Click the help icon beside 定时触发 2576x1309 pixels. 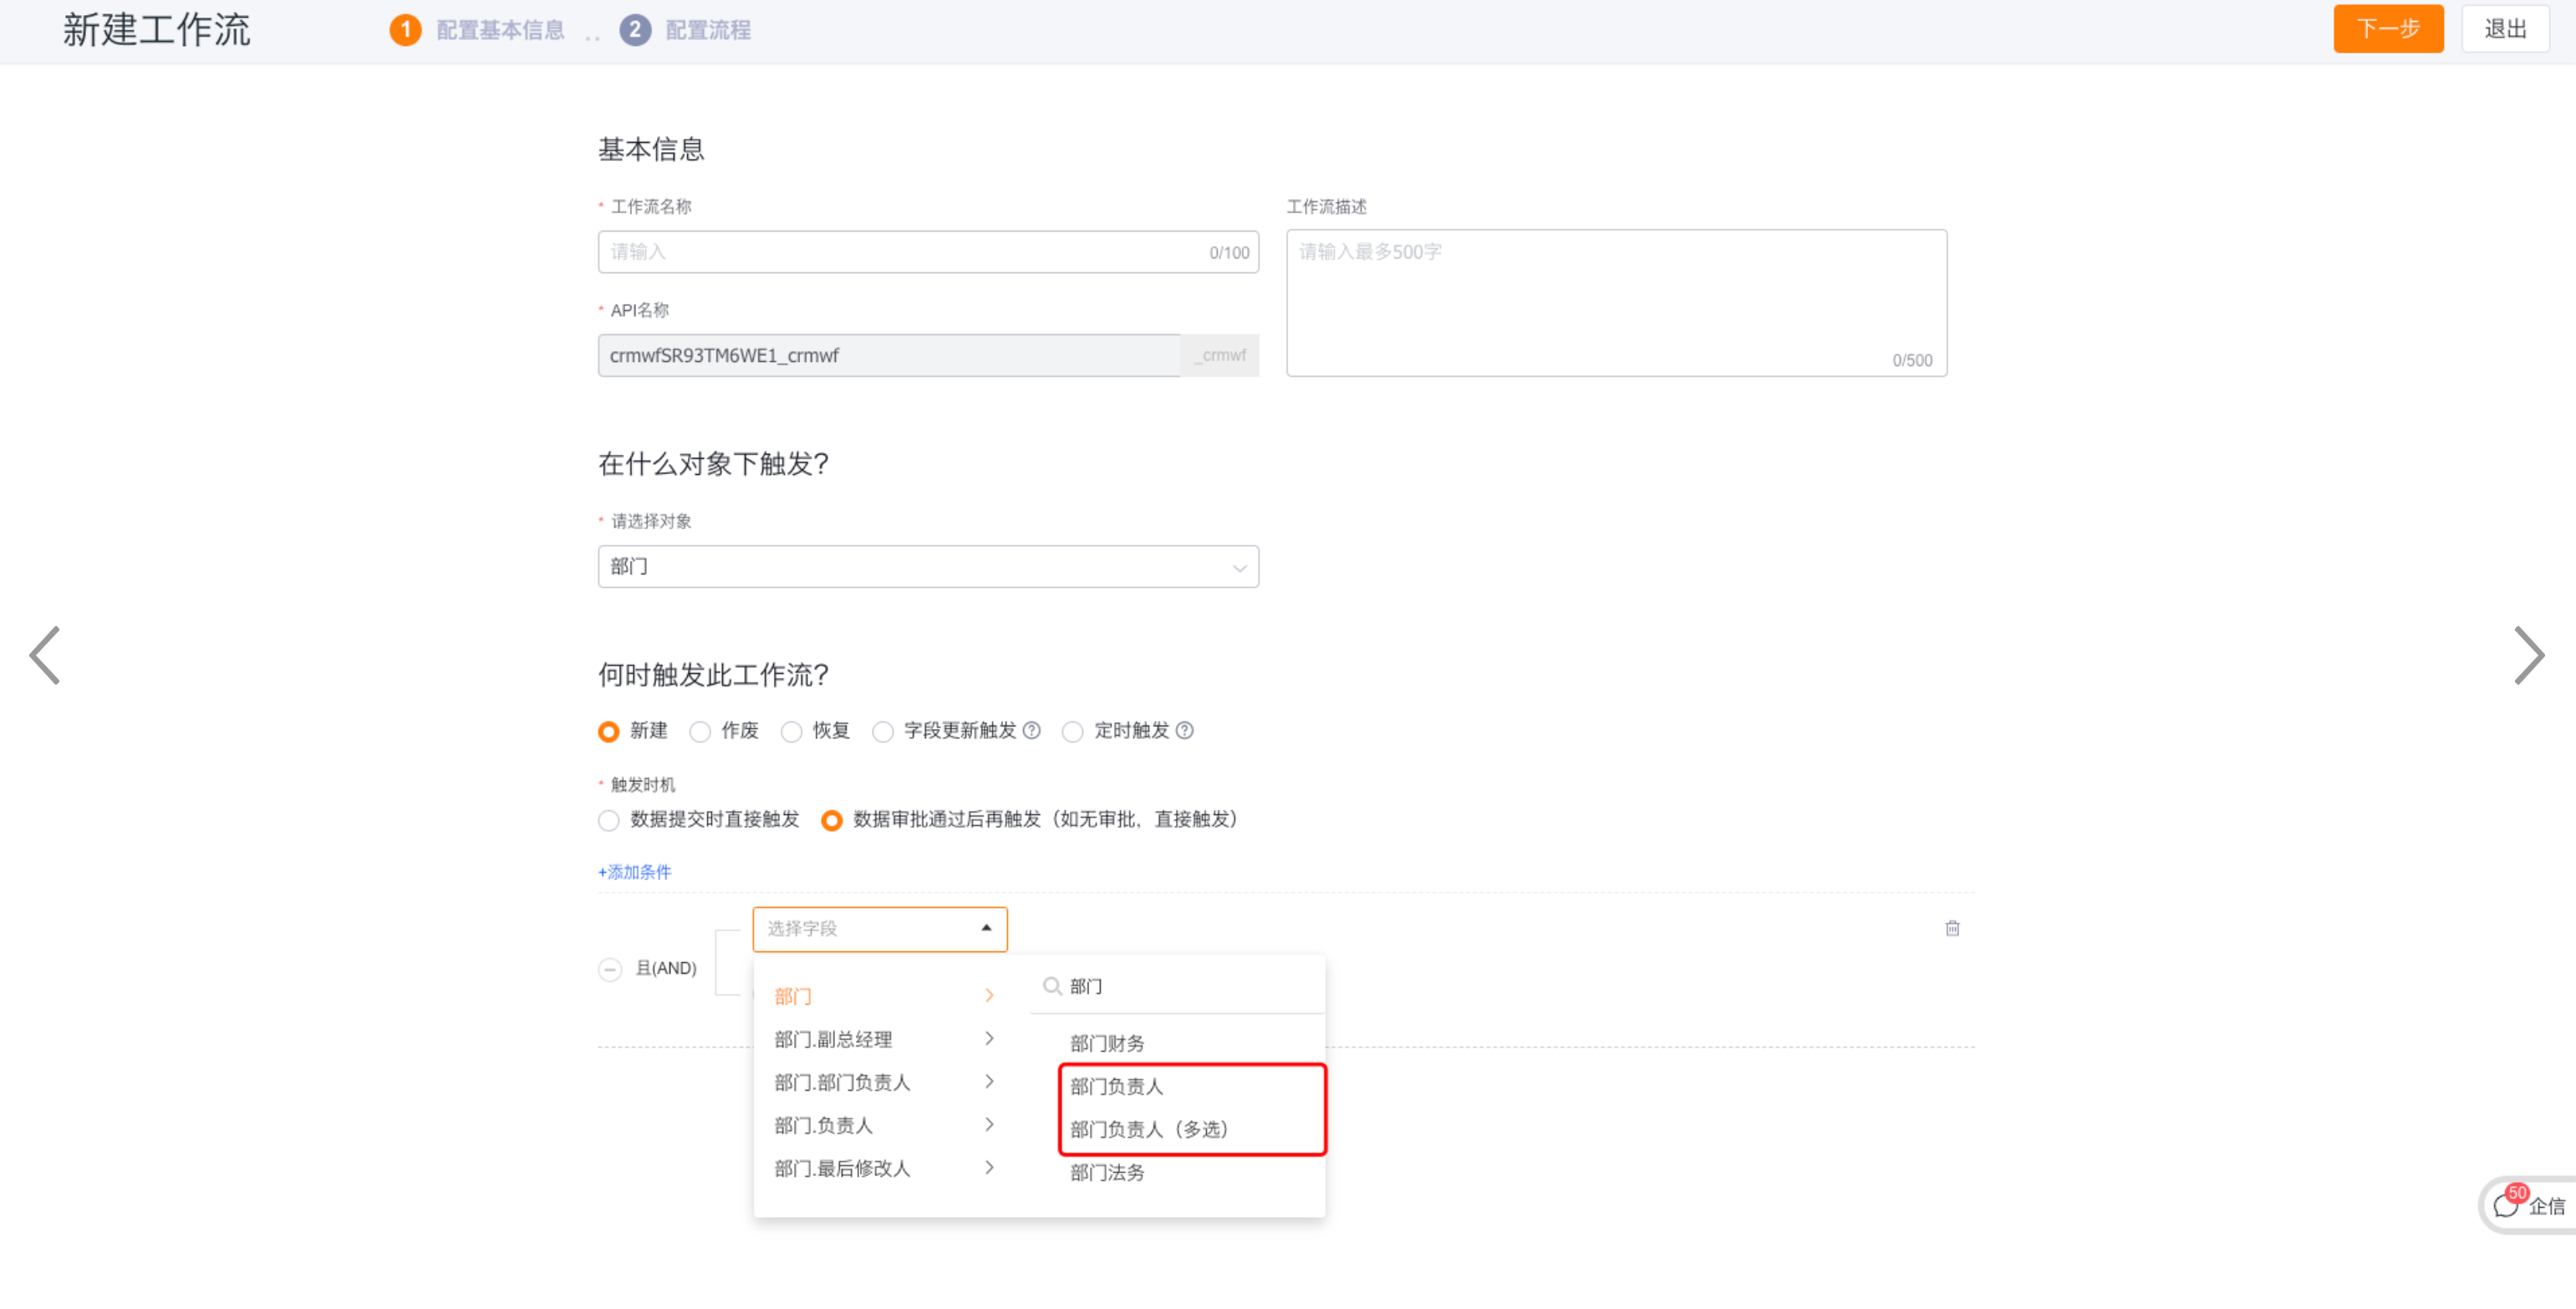click(1184, 730)
